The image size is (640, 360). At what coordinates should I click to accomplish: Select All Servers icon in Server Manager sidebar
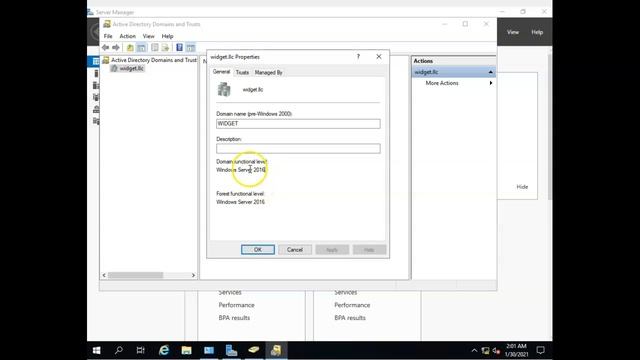[x=96, y=85]
